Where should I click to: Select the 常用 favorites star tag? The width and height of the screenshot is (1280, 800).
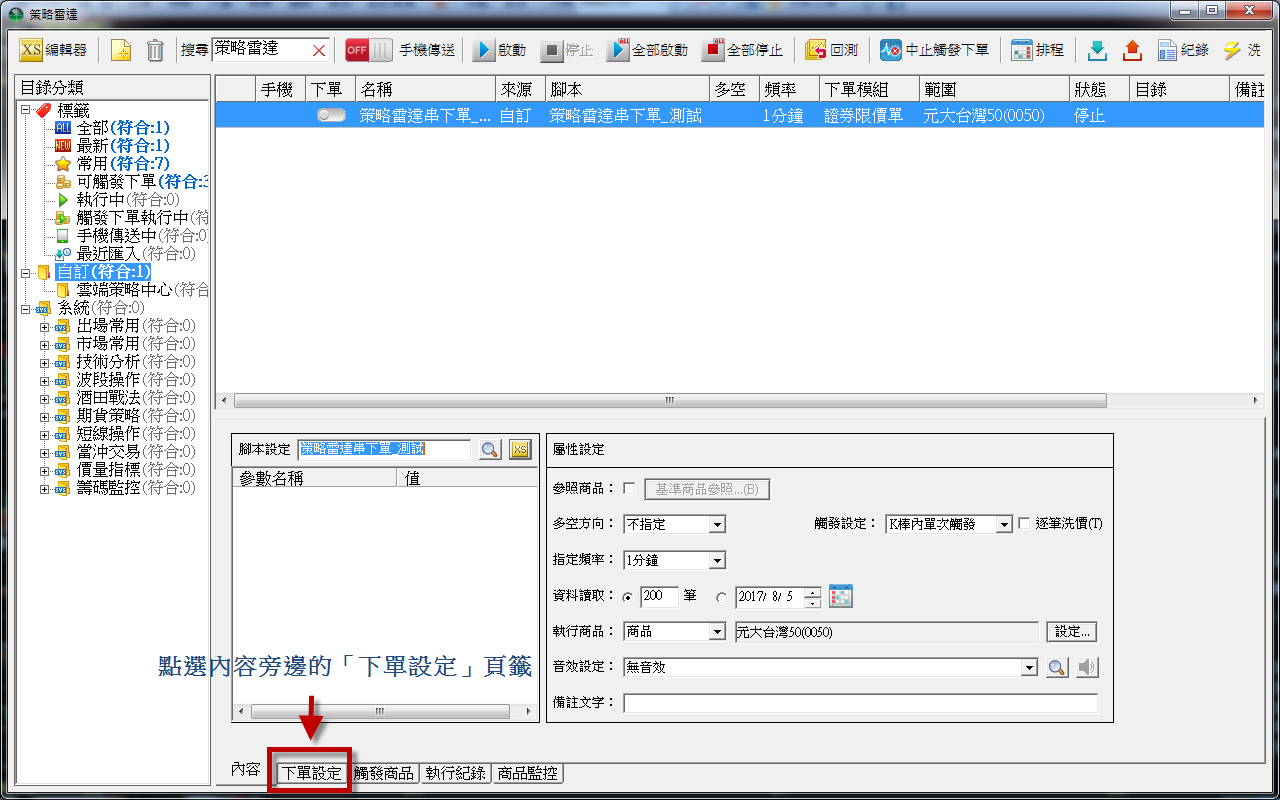pyautogui.click(x=113, y=164)
